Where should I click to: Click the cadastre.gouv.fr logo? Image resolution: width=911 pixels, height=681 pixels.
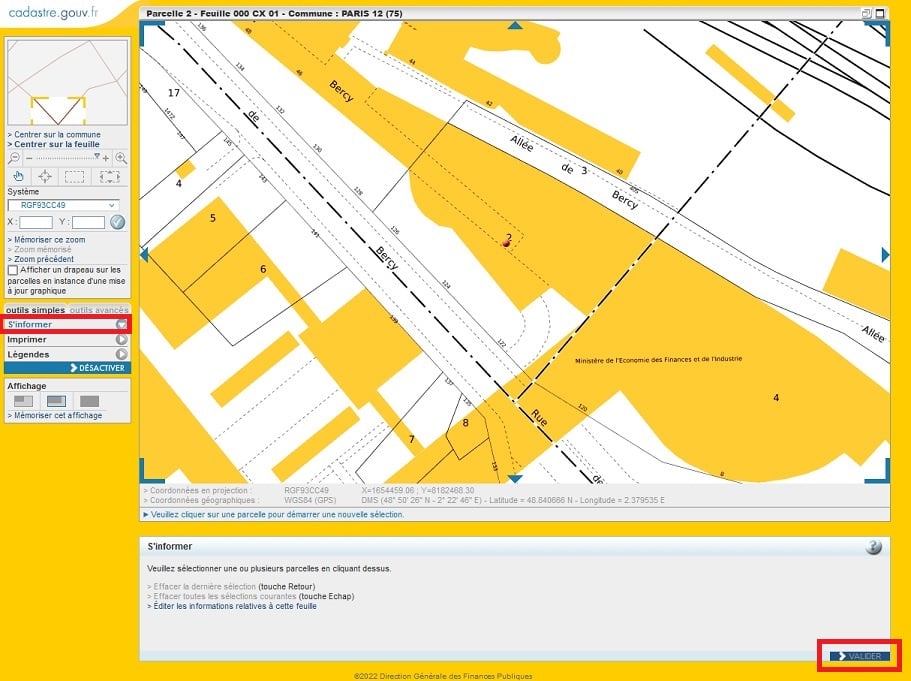(53, 12)
